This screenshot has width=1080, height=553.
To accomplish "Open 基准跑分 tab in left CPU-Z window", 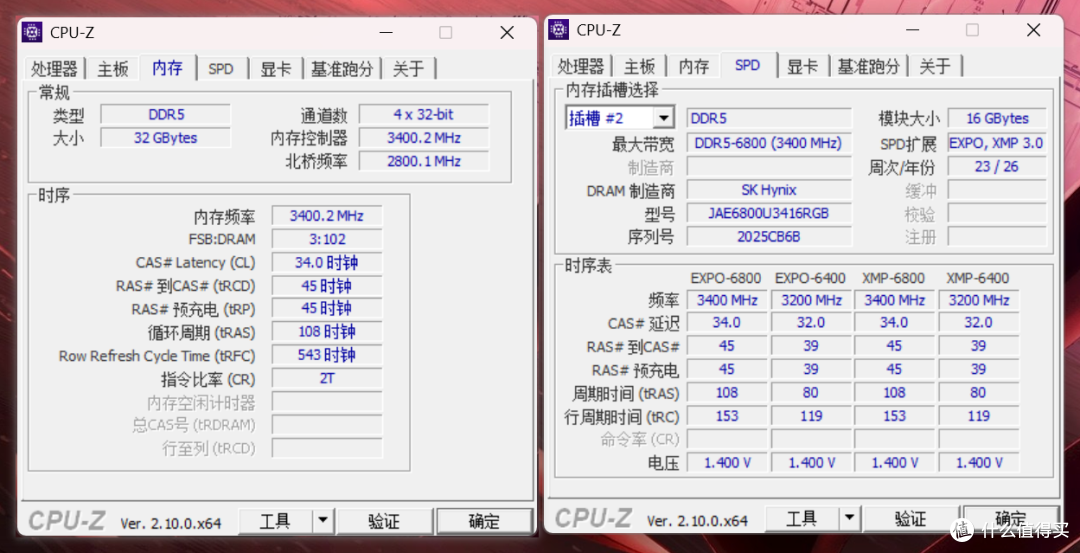I will [x=342, y=69].
